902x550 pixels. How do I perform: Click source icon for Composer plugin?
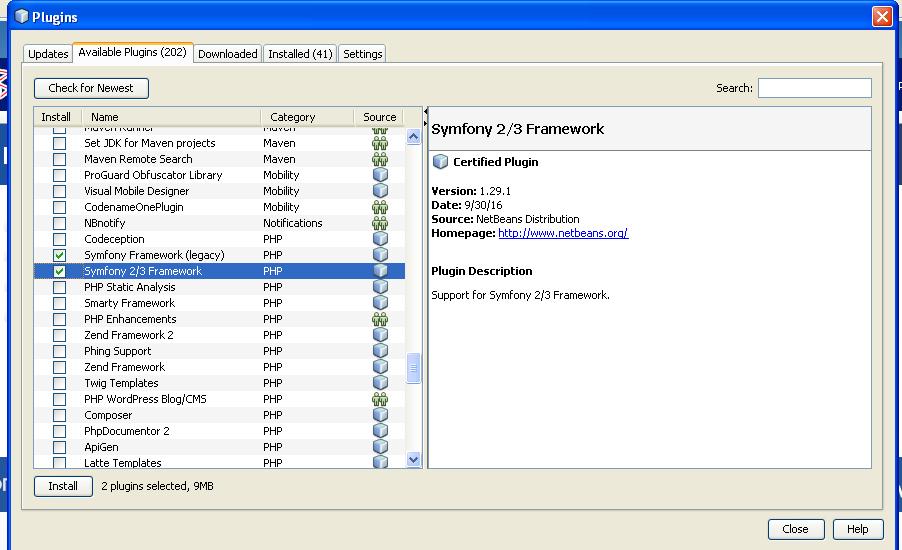click(380, 415)
